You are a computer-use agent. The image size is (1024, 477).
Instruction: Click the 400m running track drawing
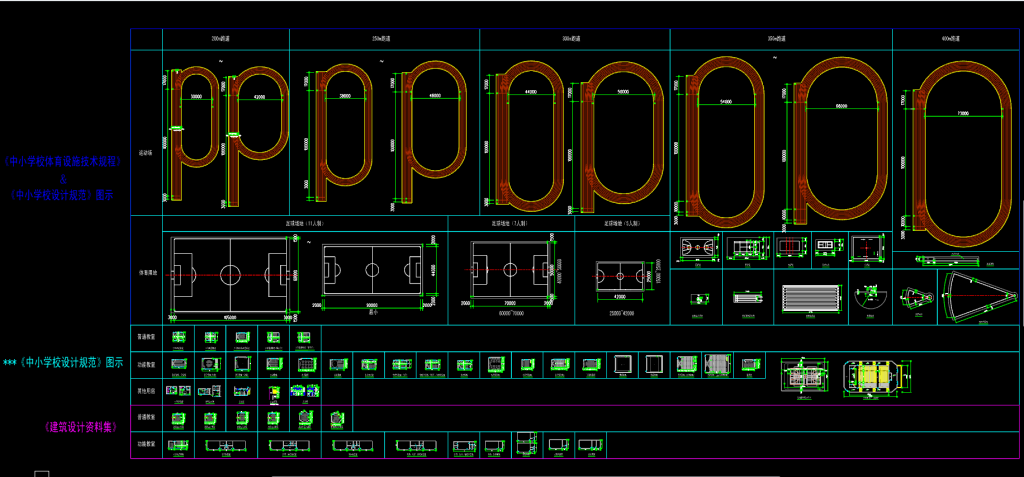pos(959,145)
